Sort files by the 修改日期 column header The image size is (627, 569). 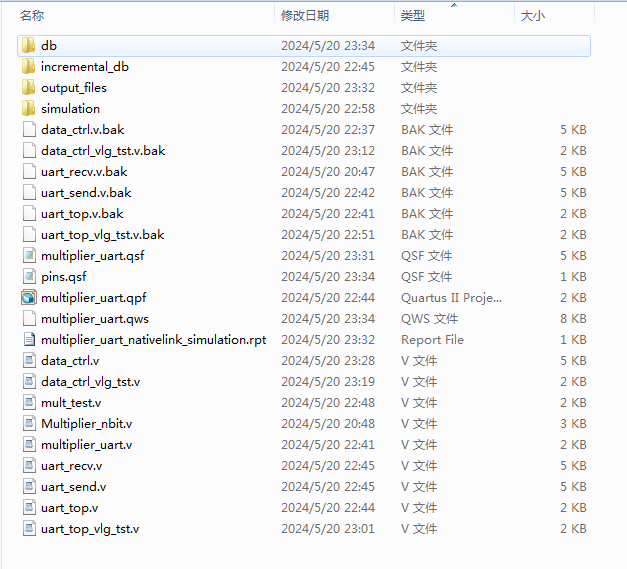click(x=305, y=16)
